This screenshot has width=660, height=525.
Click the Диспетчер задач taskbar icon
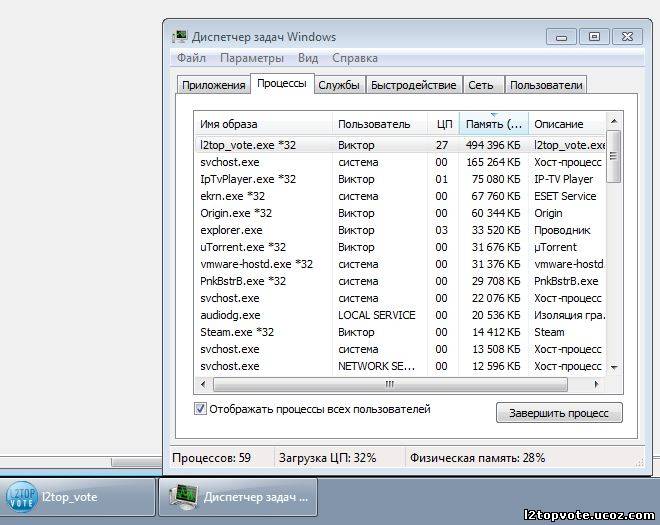click(x=183, y=496)
